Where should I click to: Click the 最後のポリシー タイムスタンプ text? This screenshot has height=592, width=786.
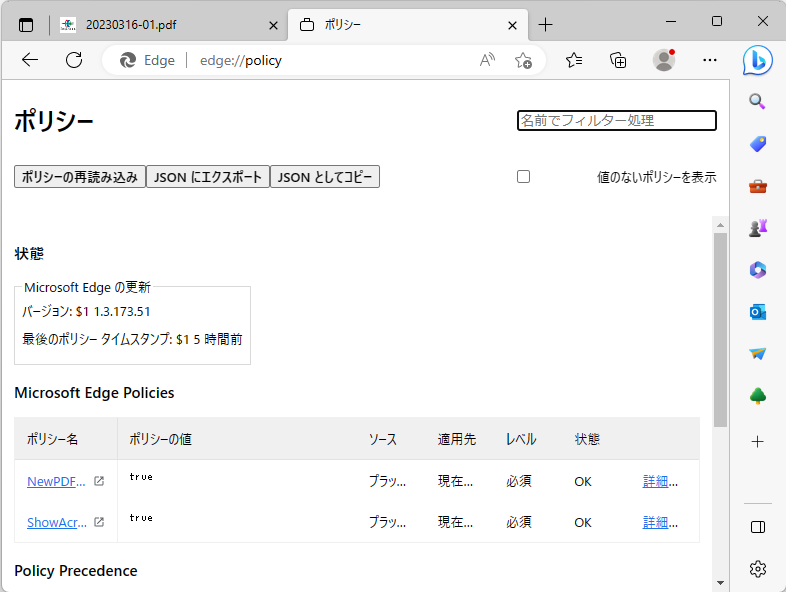tap(132, 339)
